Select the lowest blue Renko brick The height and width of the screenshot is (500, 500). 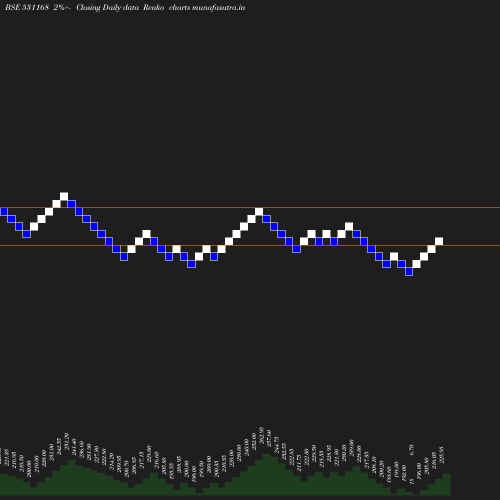click(409, 272)
